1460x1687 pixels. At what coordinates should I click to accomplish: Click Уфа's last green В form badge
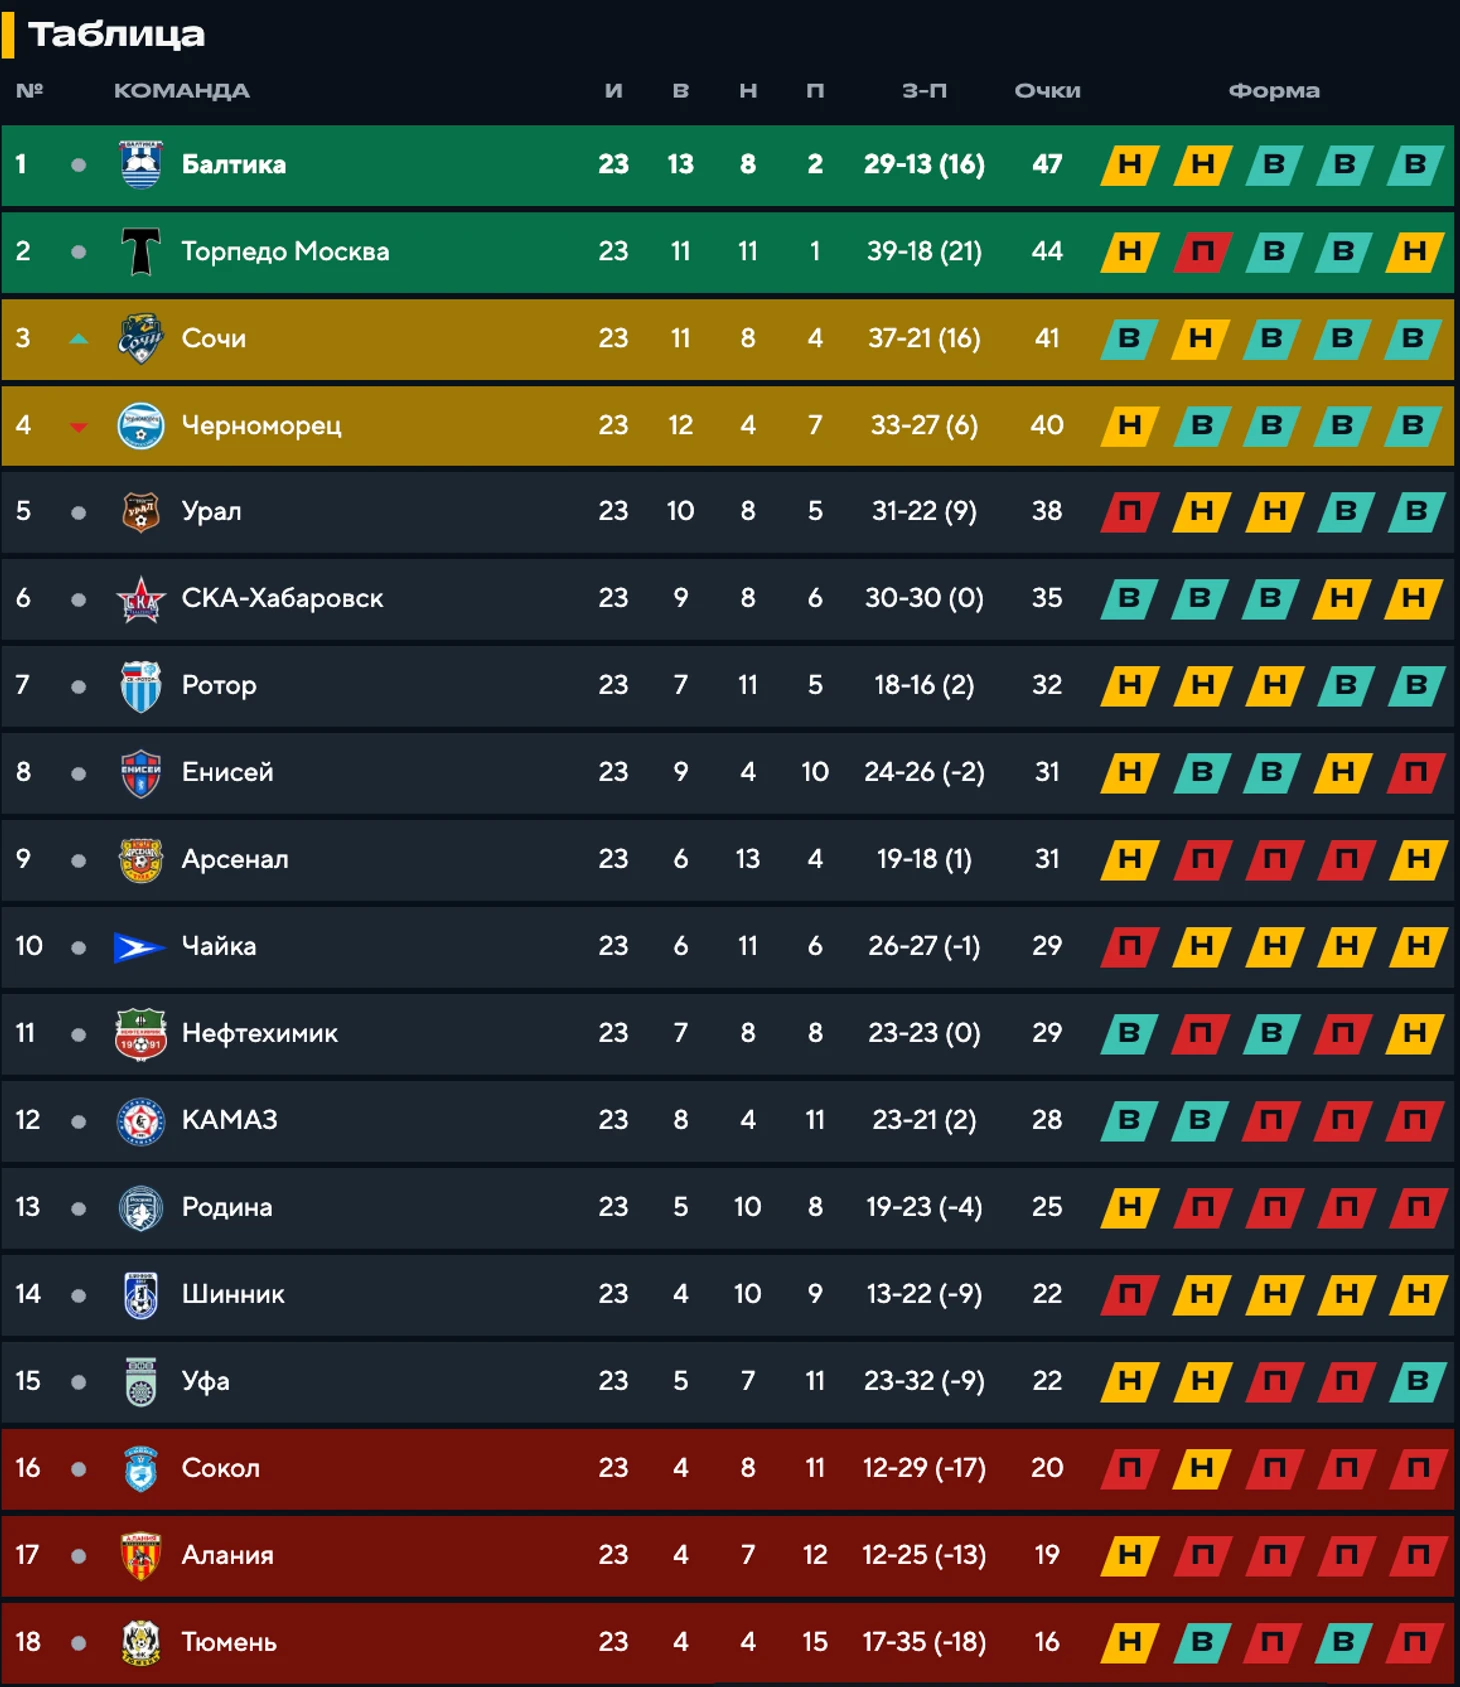click(x=1418, y=1382)
